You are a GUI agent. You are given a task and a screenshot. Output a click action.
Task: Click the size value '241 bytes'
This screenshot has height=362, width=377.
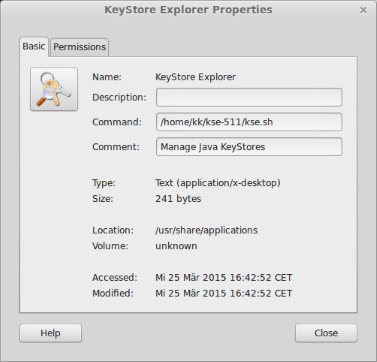[x=178, y=199]
